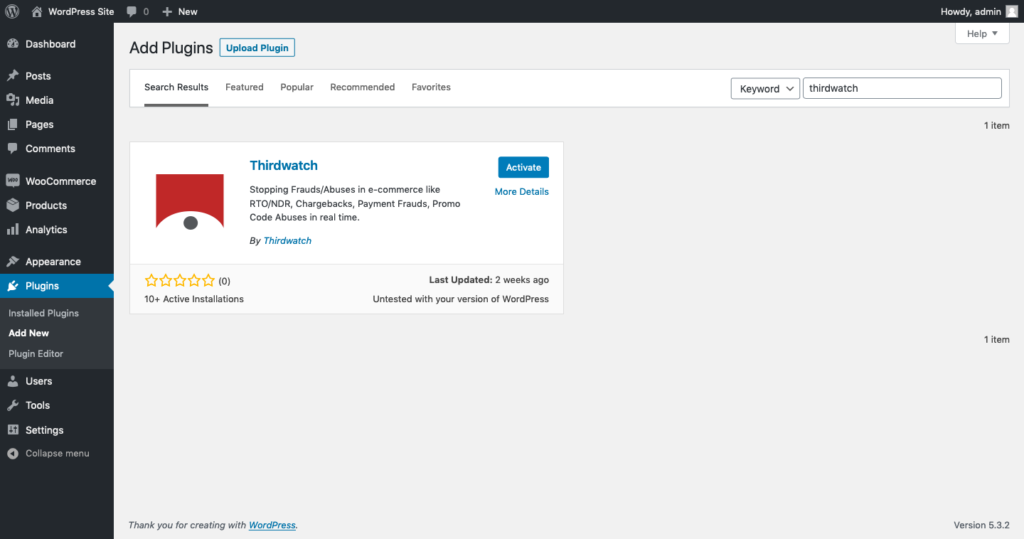Click the Howdy, admin account text
1024x539 pixels.
point(970,11)
